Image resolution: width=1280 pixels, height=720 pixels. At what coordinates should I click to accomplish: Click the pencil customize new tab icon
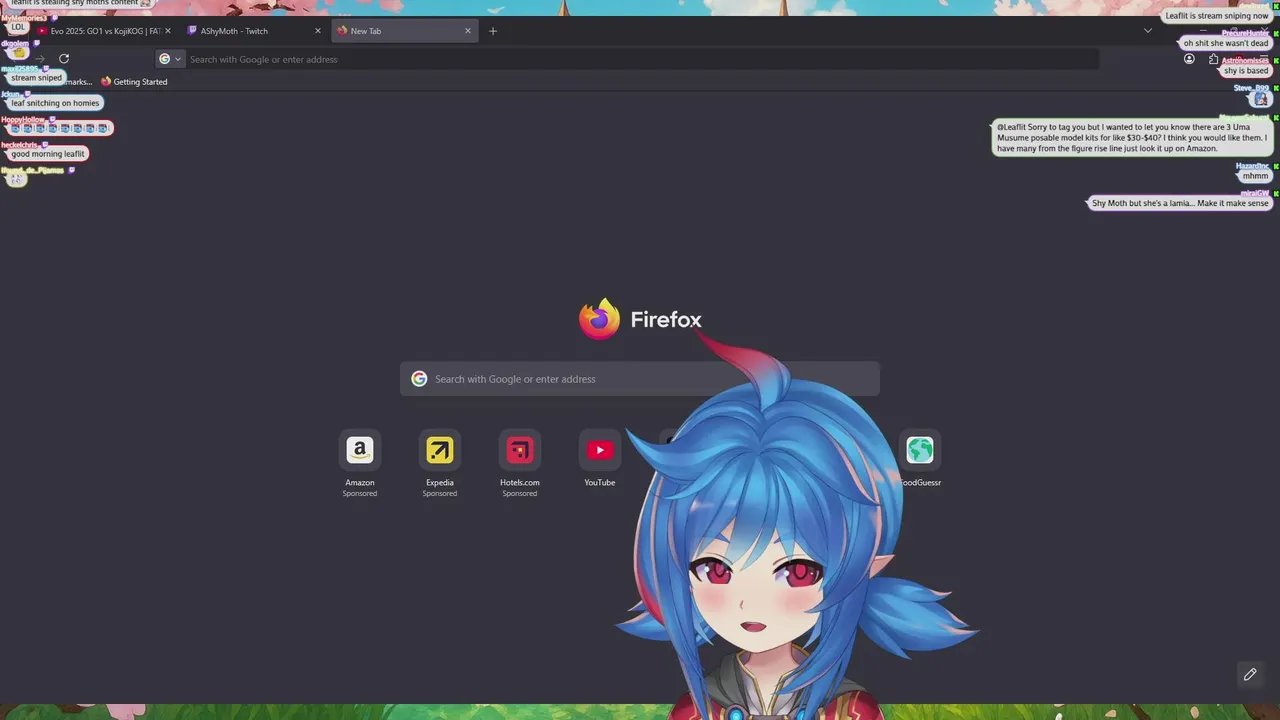tap(1250, 675)
